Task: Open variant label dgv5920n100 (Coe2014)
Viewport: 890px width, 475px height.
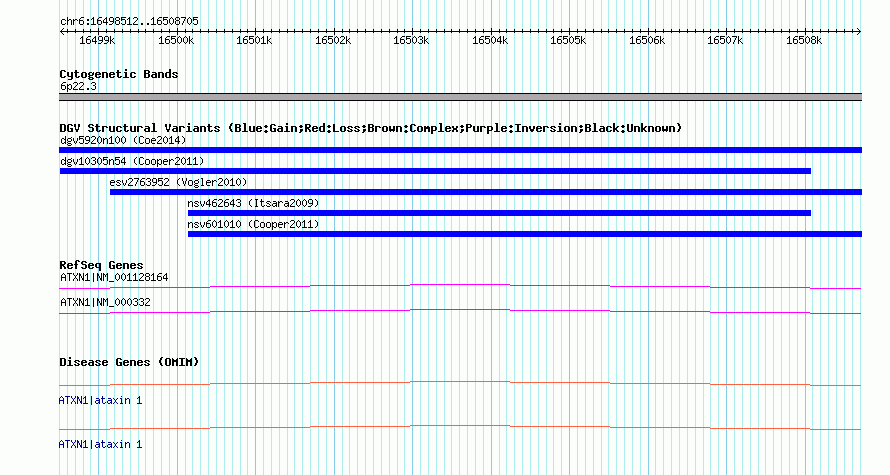Action: point(123,140)
